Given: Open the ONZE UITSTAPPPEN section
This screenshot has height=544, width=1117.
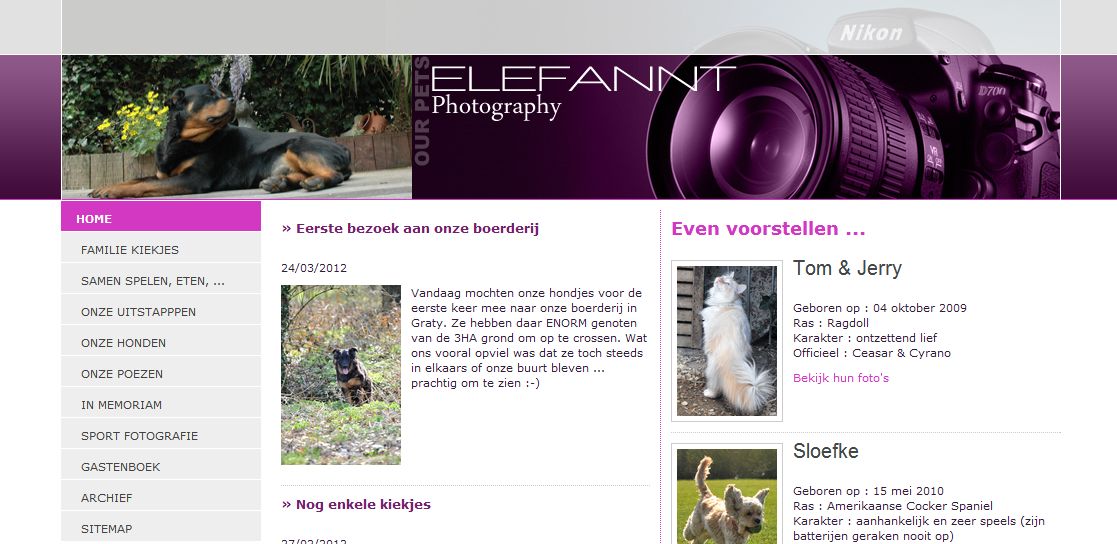Looking at the screenshot, I should (161, 312).
